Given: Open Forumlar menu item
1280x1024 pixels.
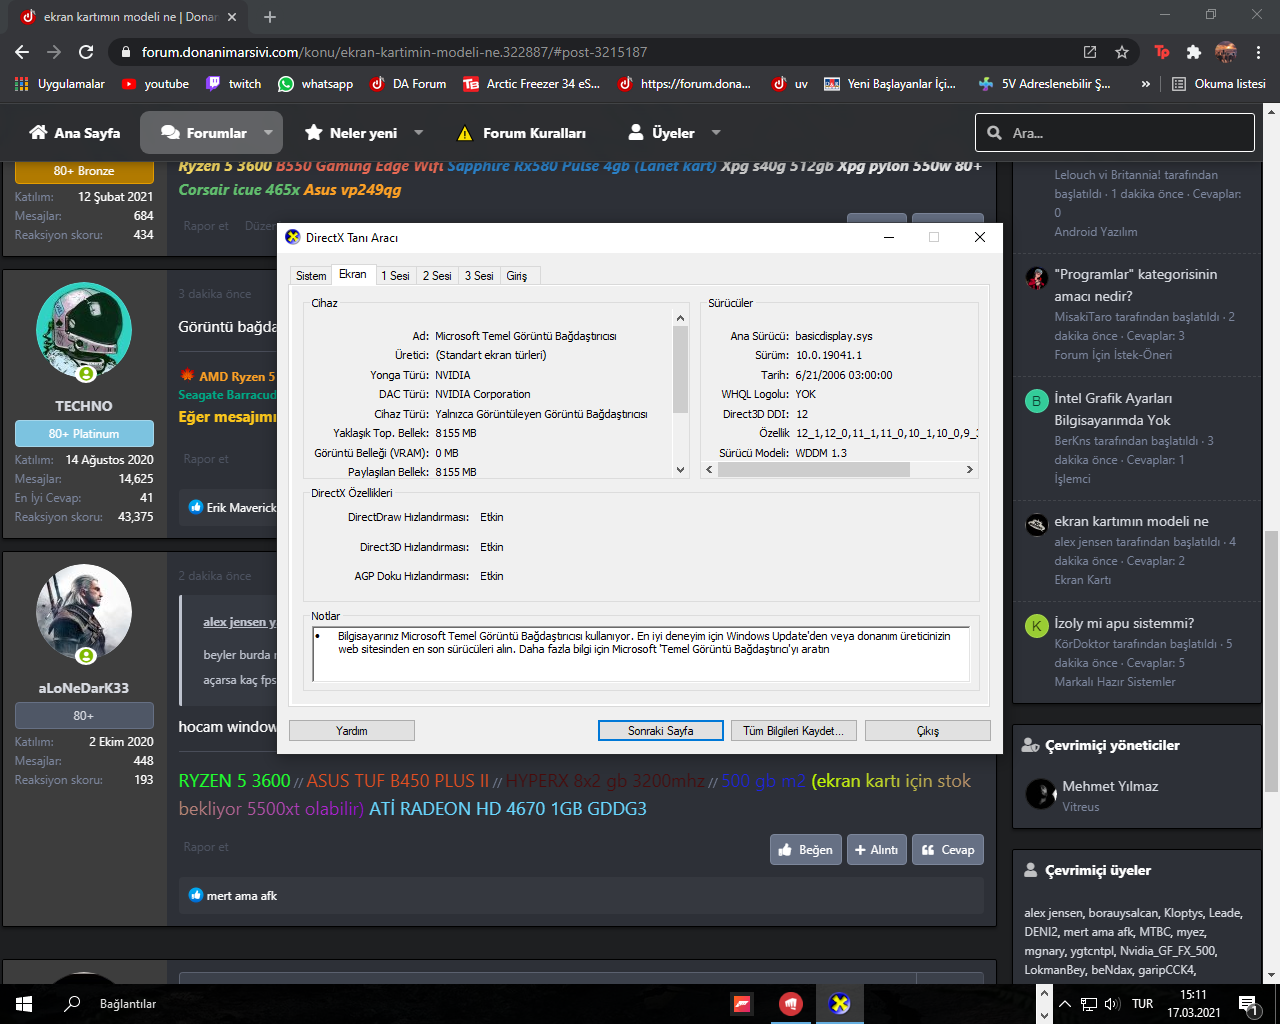Looking at the screenshot, I should [x=204, y=133].
